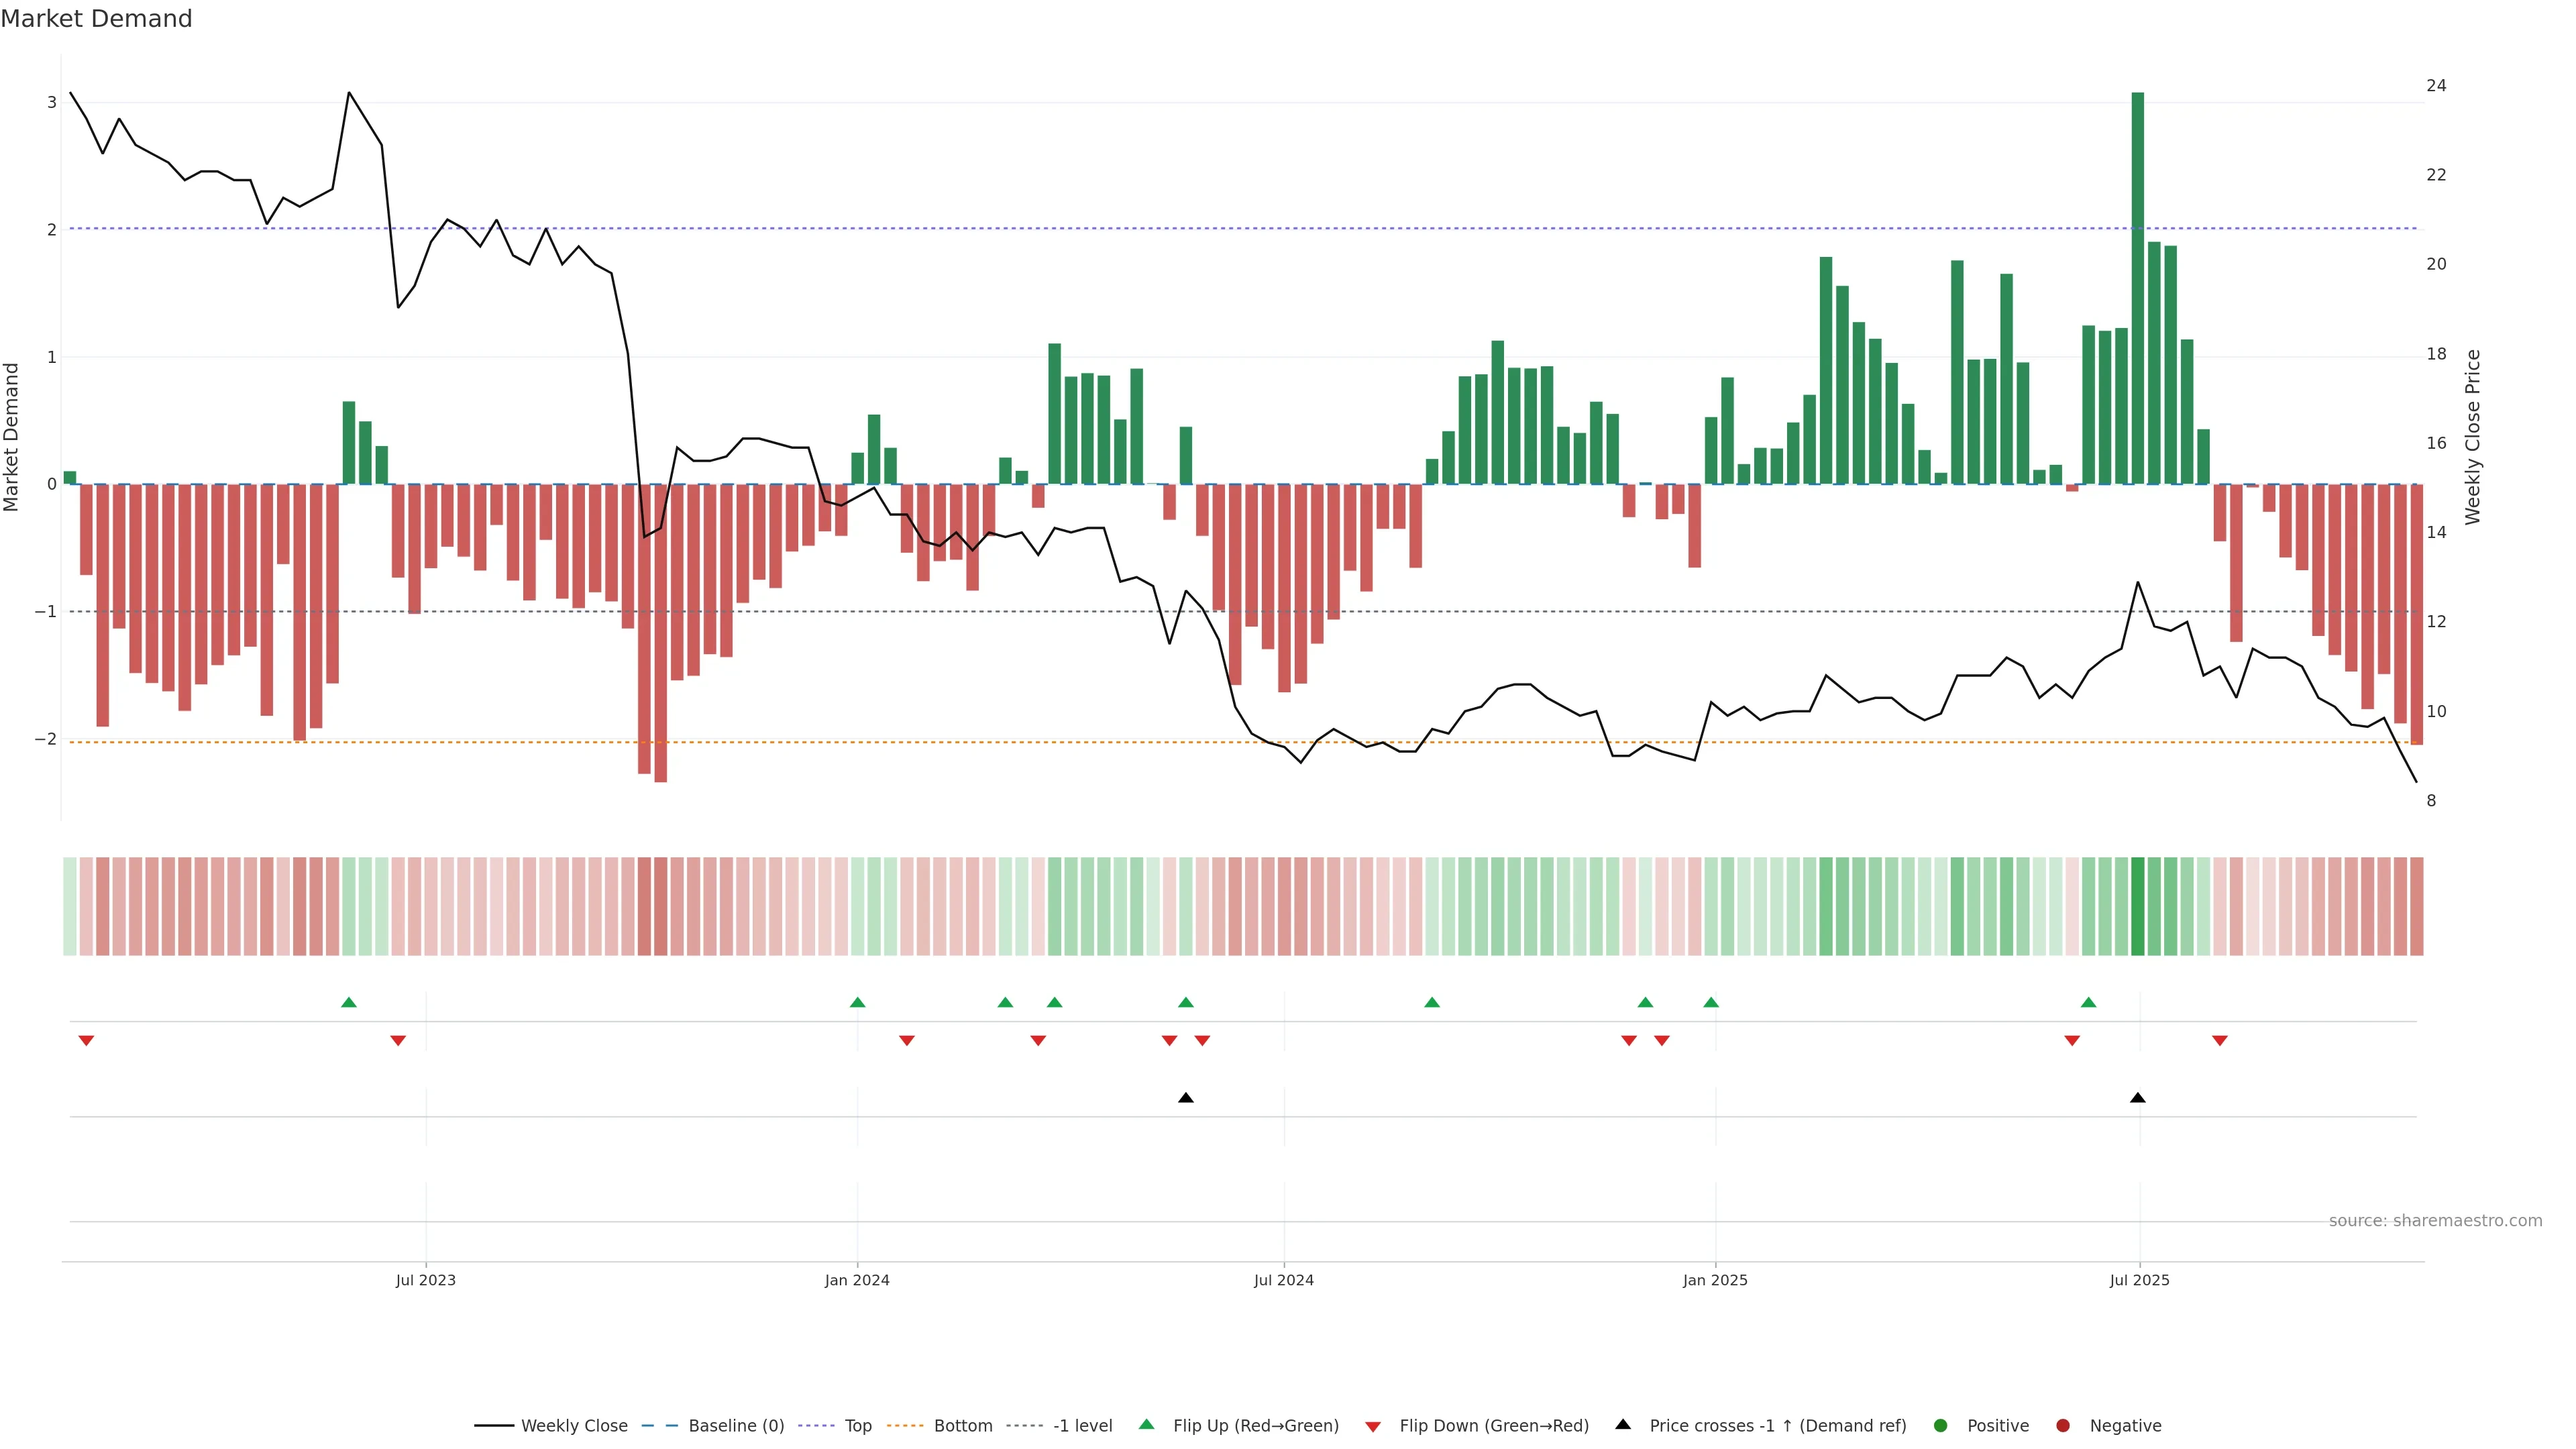The image size is (2576, 1449).
Task: Click the red Flip Down legend triangle
Action: click(1373, 1426)
